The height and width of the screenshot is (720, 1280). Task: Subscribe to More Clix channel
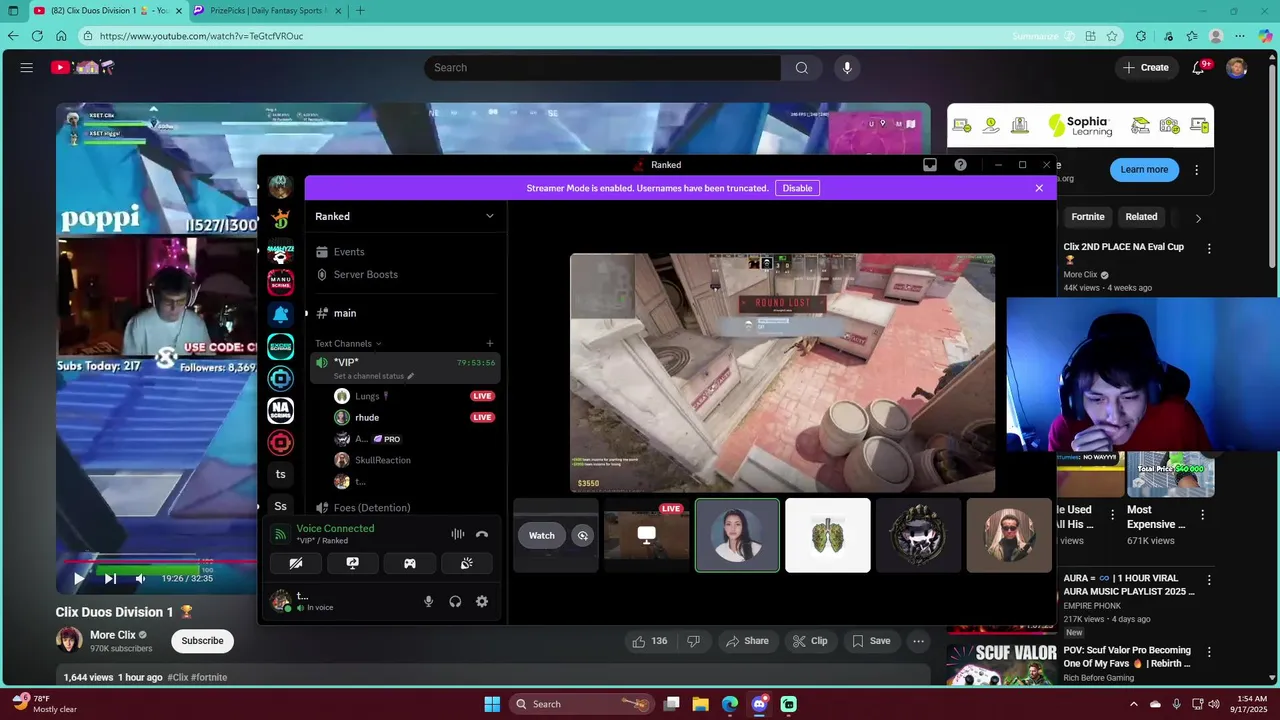point(202,640)
